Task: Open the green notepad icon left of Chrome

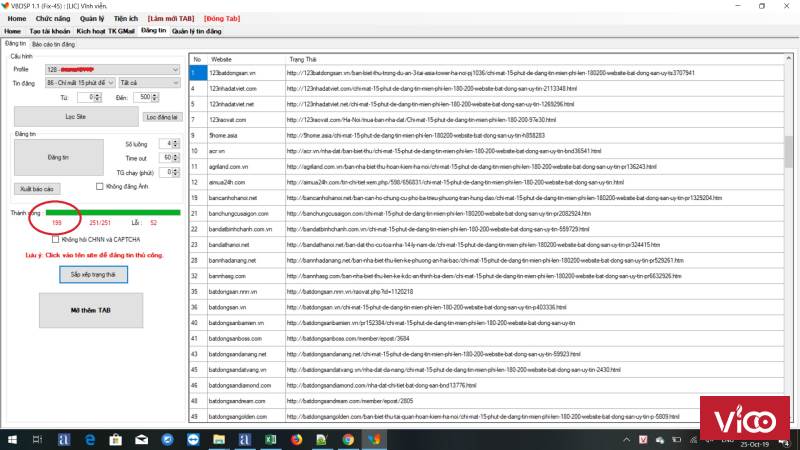Action: 322,439
